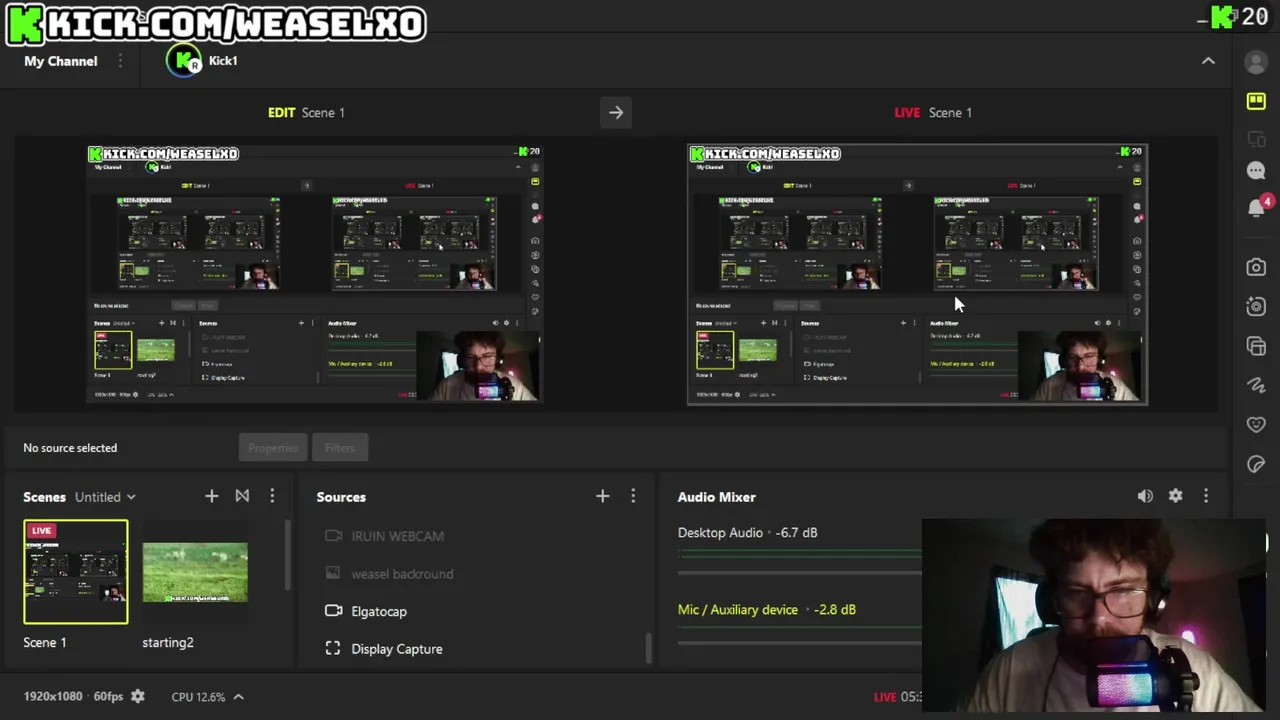Click the Scene 1 name label

coord(45,642)
